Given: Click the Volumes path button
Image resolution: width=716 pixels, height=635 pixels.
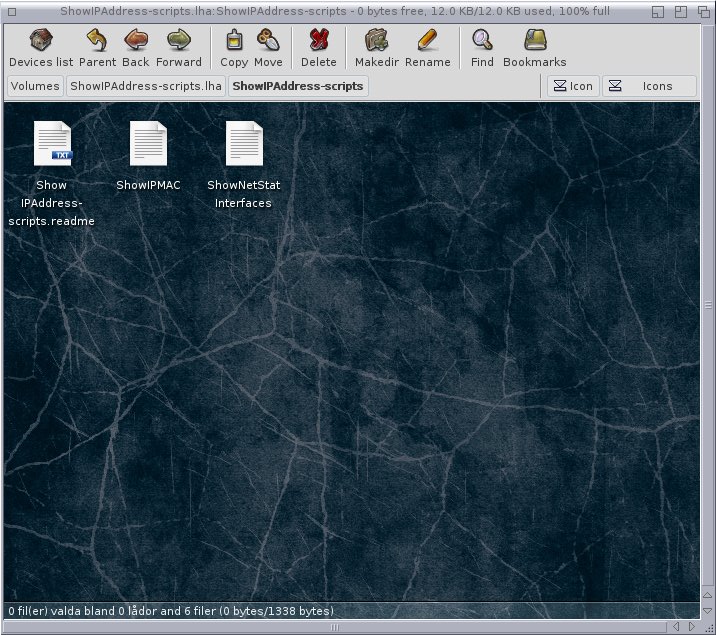Looking at the screenshot, I should (x=35, y=86).
